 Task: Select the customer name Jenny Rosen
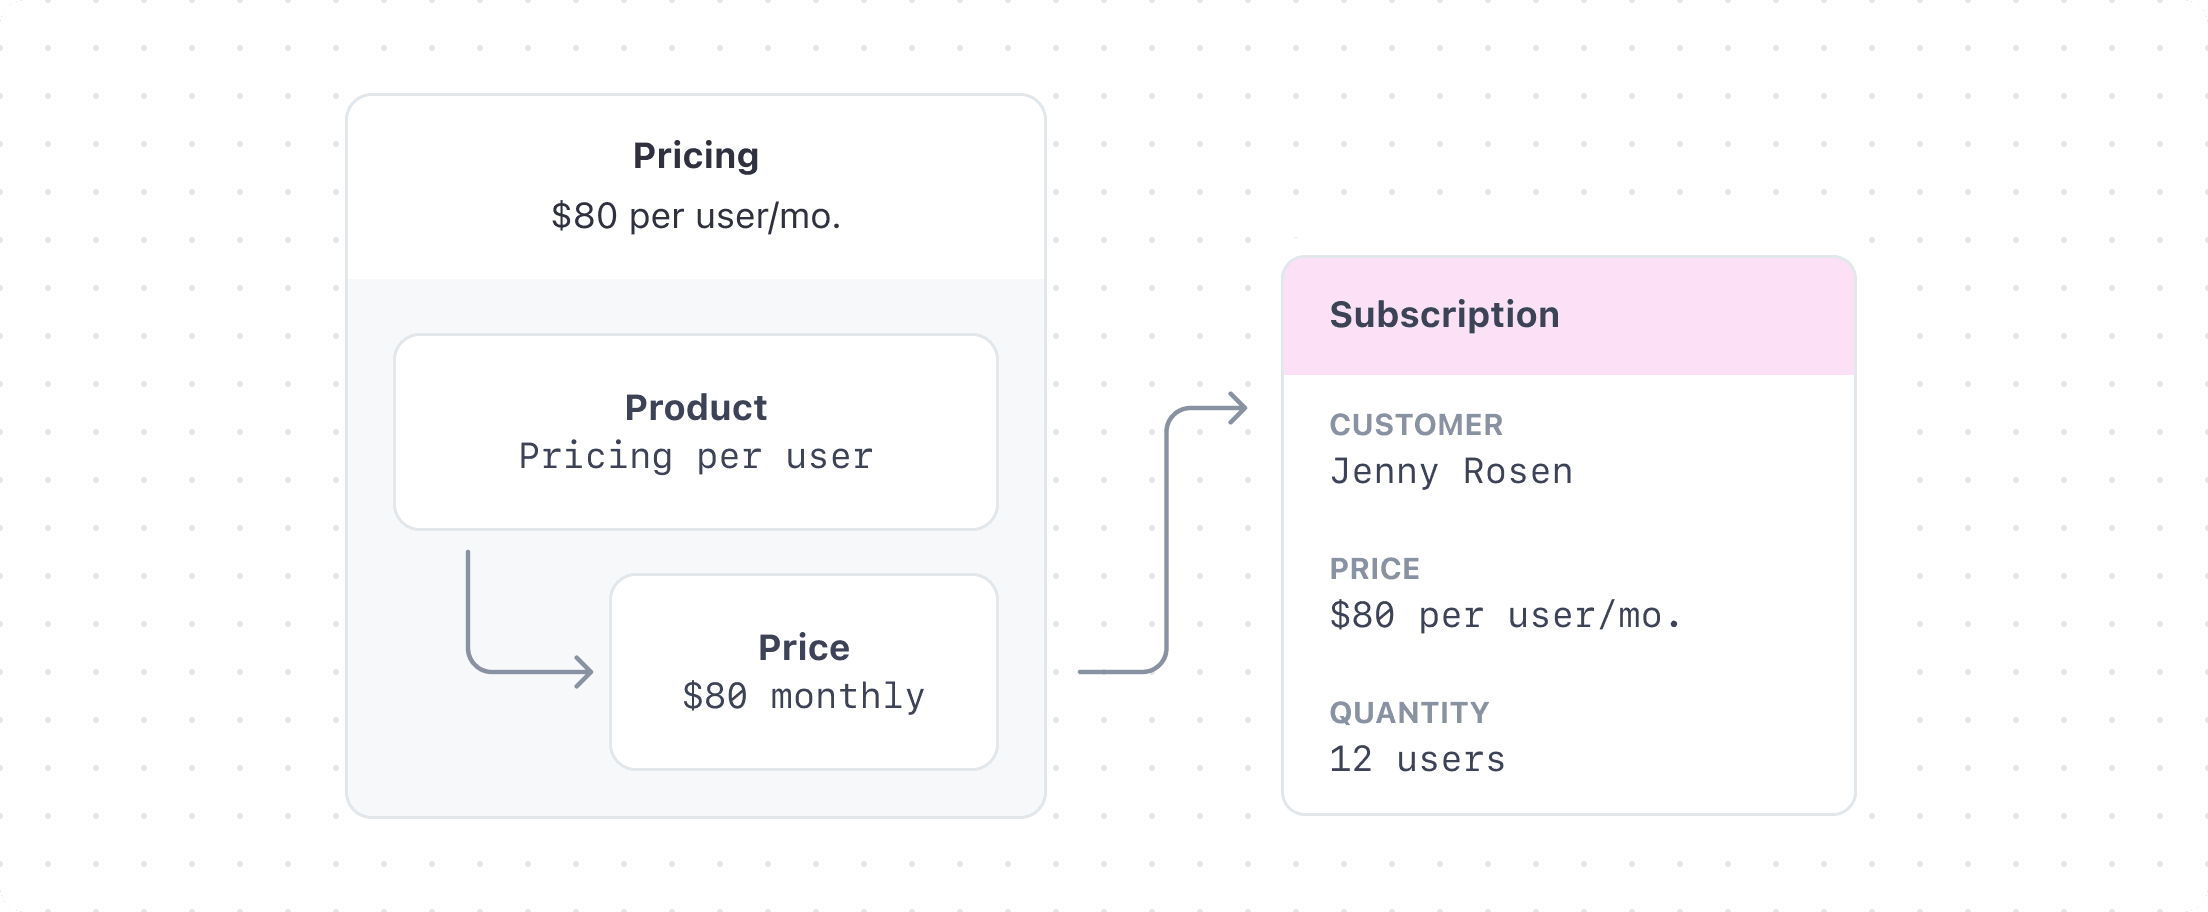(x=1450, y=472)
